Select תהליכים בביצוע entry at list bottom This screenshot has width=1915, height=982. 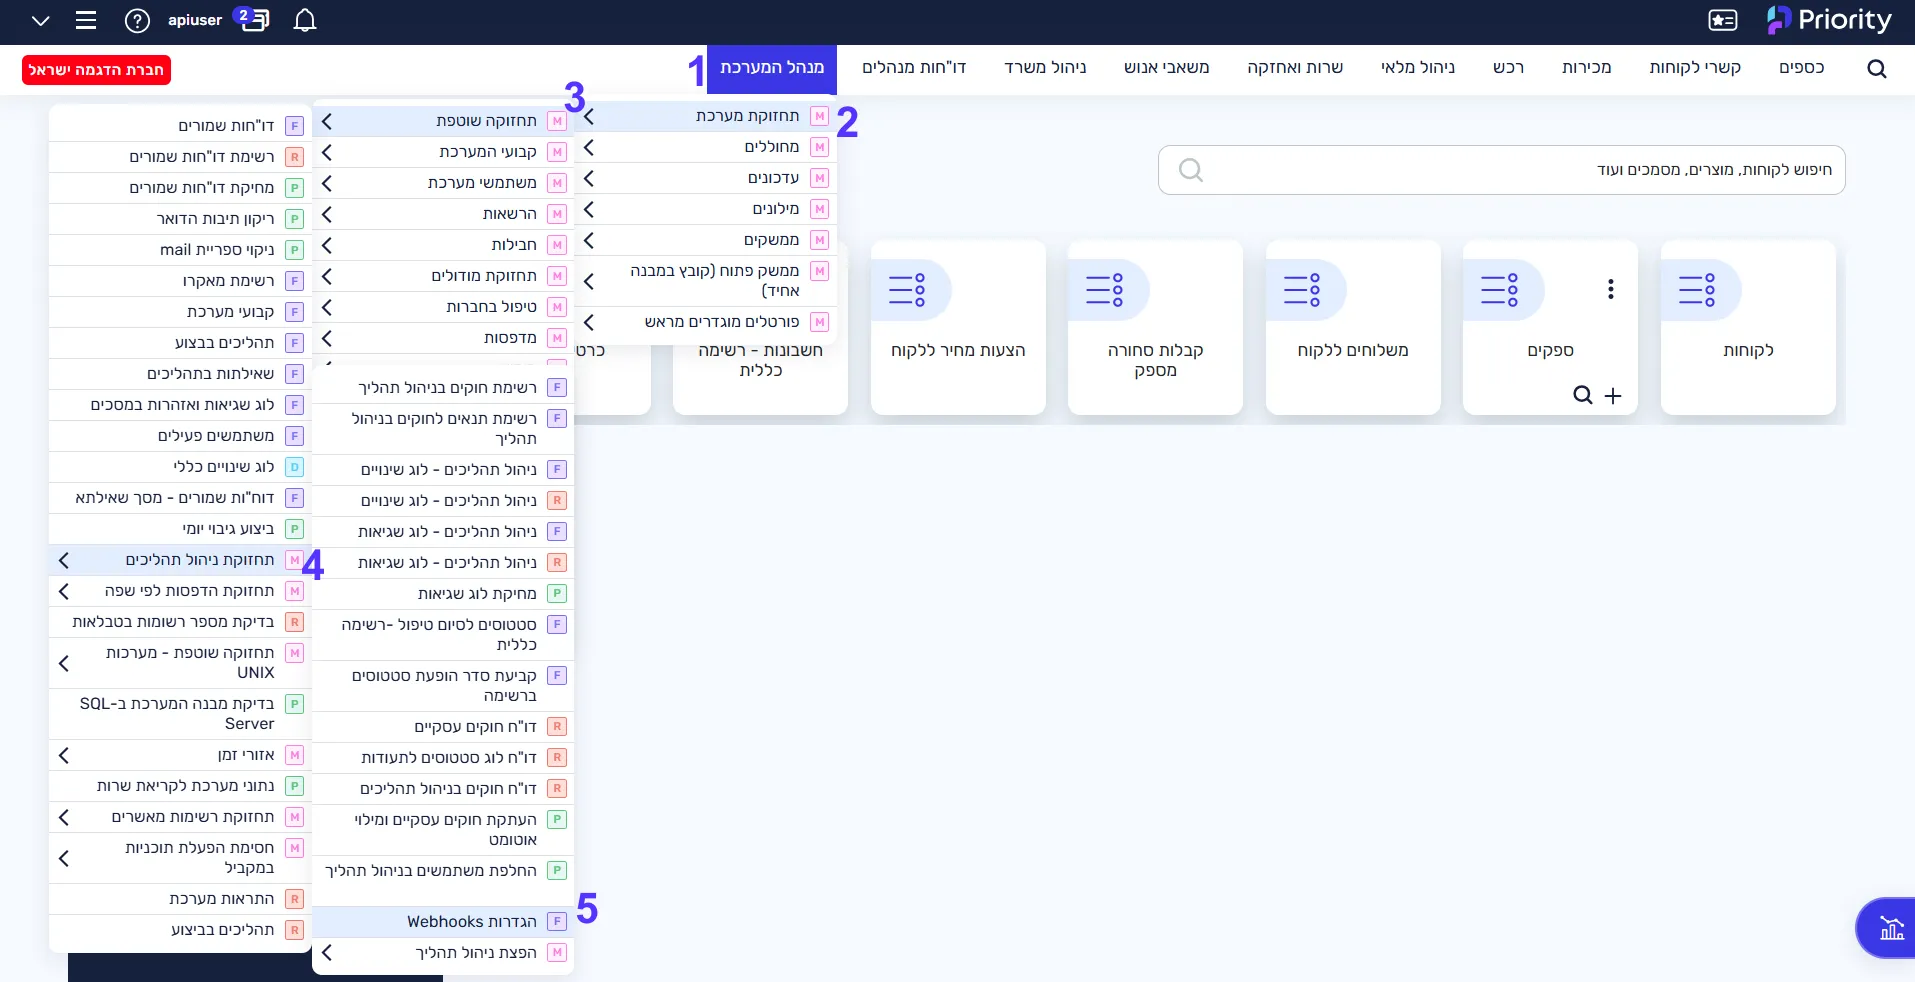pyautogui.click(x=180, y=930)
